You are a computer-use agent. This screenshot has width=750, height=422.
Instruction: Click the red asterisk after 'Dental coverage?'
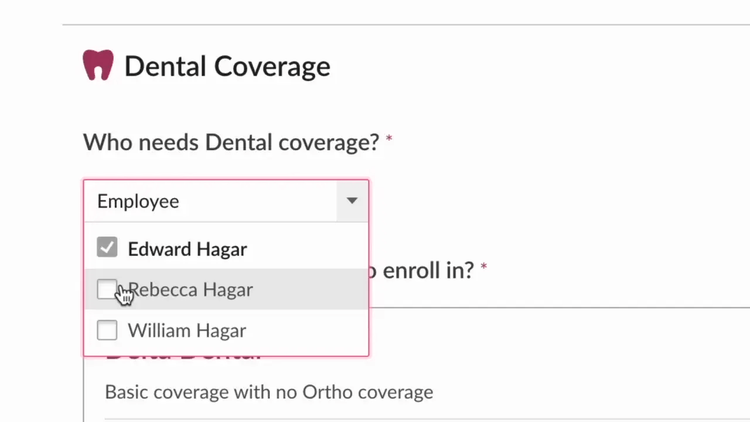[389, 139]
